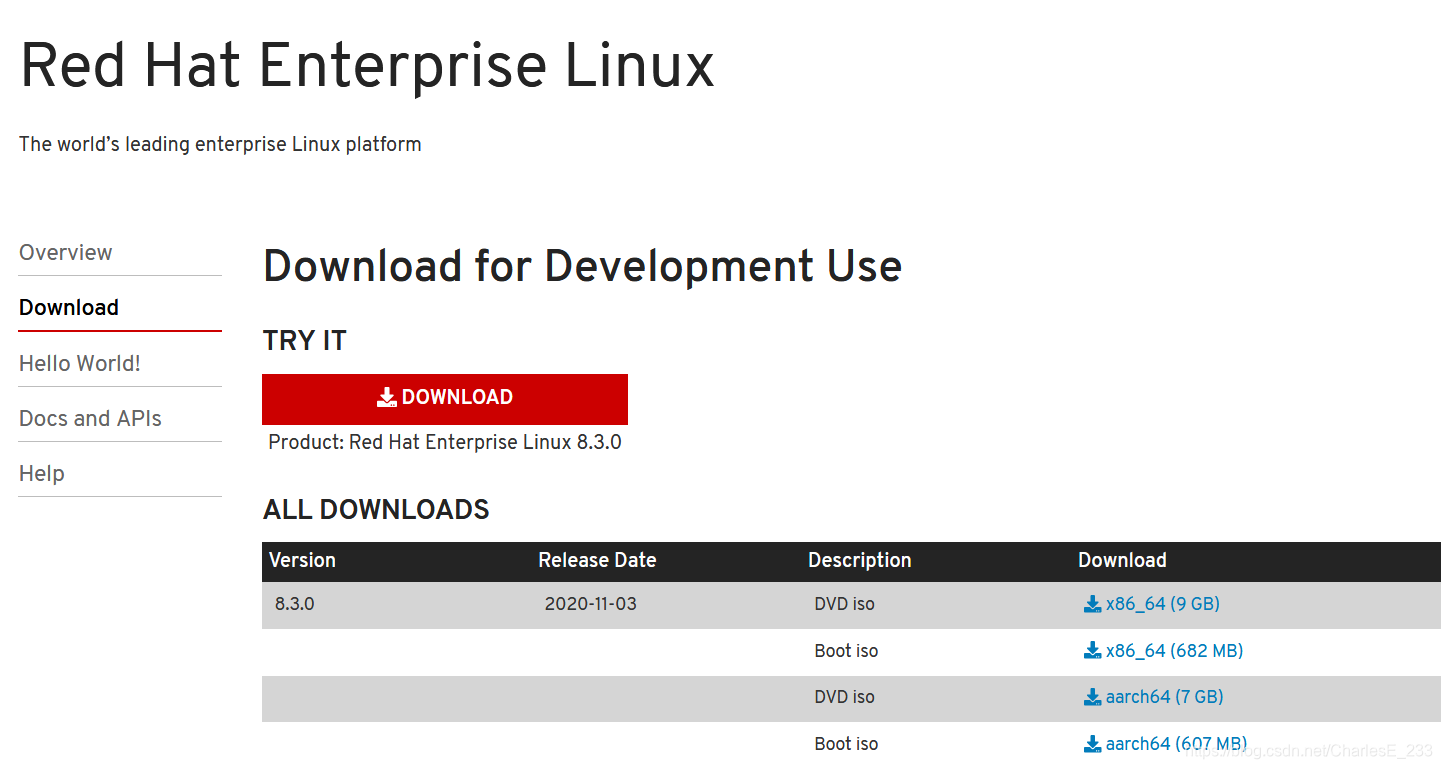Click the Product: Red Hat Enterprise Linux 8.3.0 text
The image size is (1442, 769).
click(x=444, y=442)
